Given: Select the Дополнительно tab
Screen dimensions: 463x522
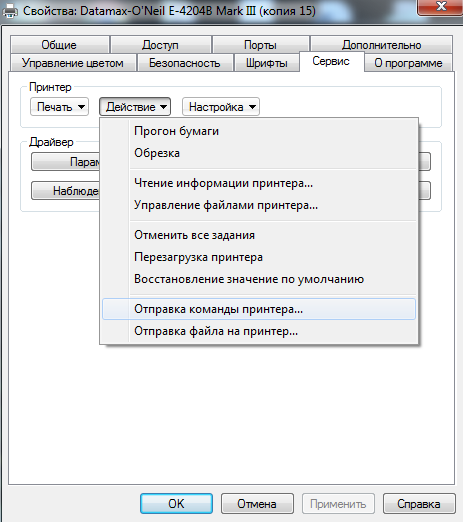Looking at the screenshot, I should [x=381, y=45].
